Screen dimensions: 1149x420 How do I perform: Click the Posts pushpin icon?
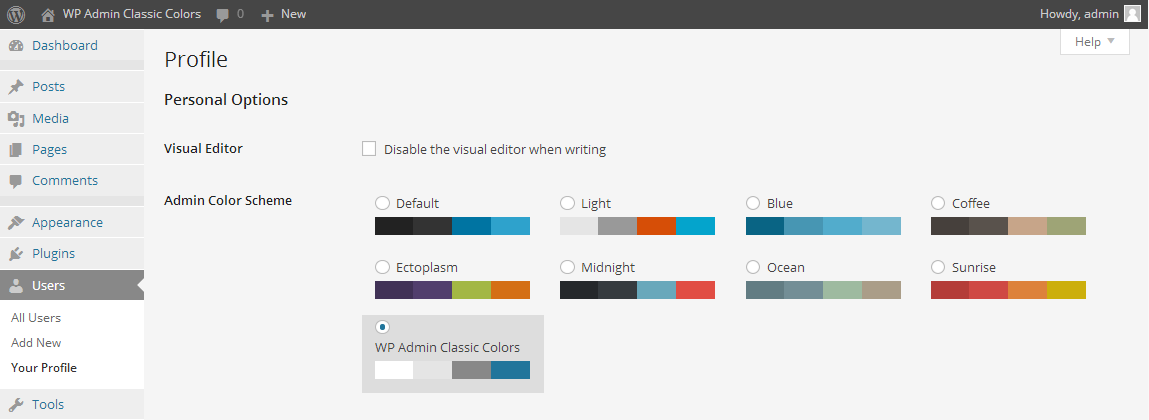(15, 86)
